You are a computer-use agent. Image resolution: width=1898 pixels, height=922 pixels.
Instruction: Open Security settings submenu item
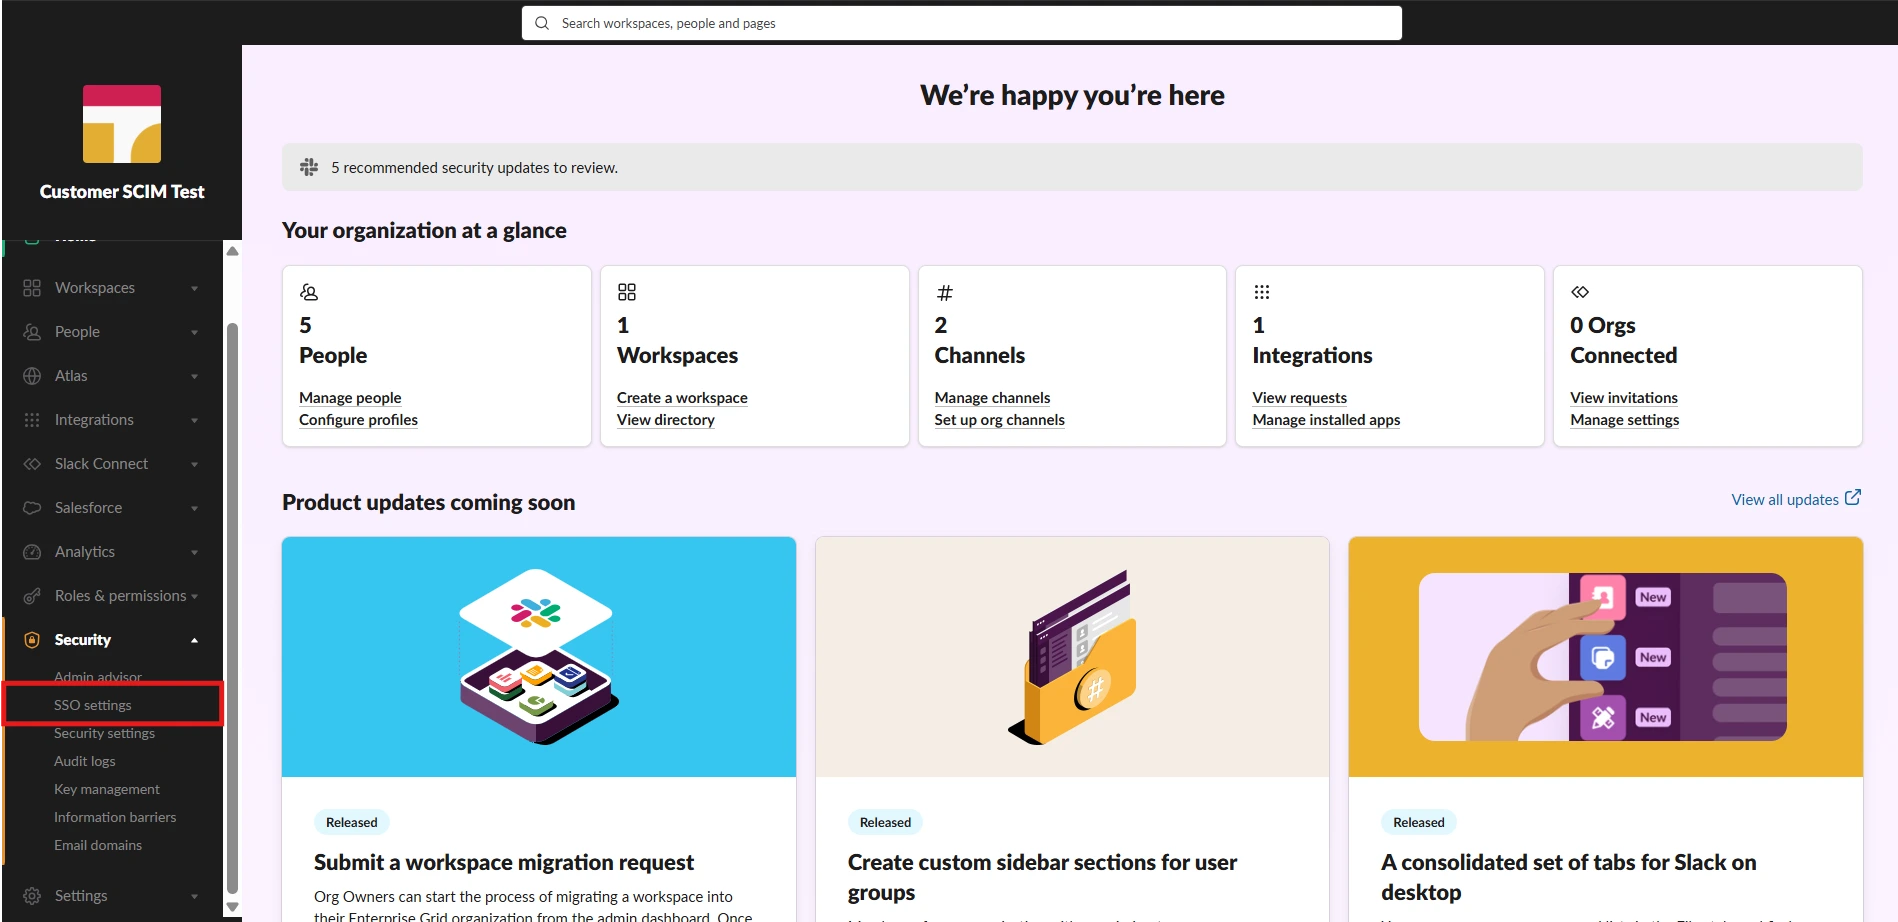[x=105, y=733]
